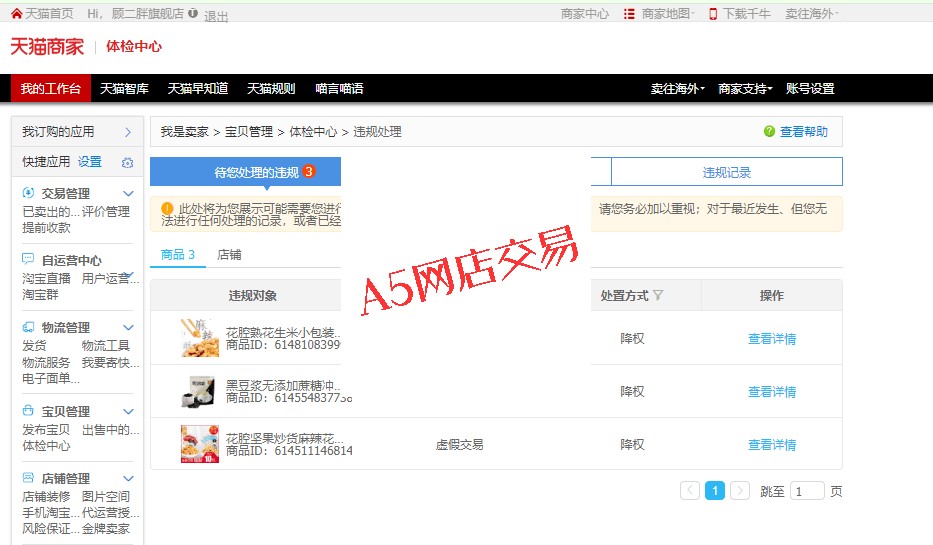Open the 卖往海外 dropdown in black navbar
Image resolution: width=933 pixels, height=545 pixels.
pos(677,89)
